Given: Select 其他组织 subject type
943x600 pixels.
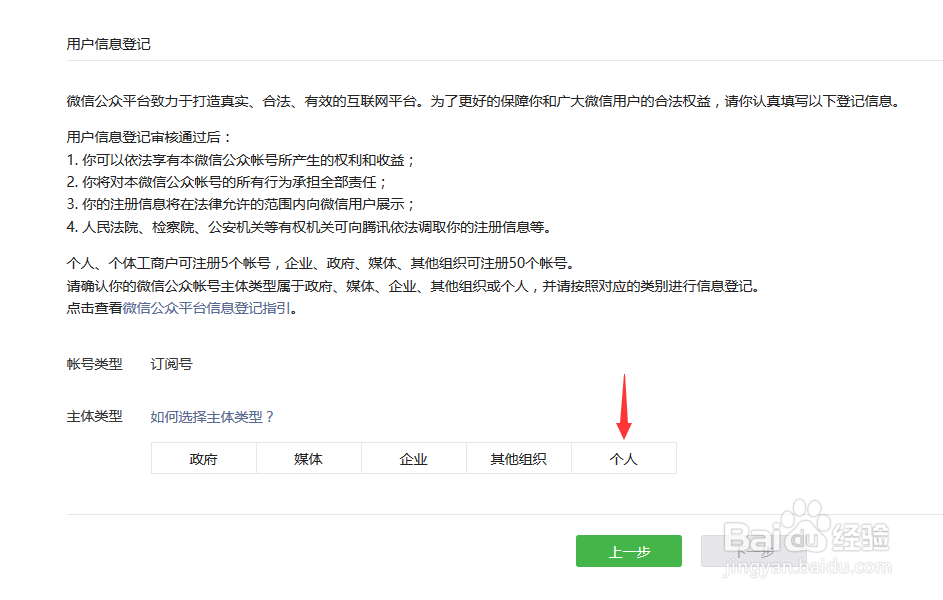Looking at the screenshot, I should (x=518, y=458).
